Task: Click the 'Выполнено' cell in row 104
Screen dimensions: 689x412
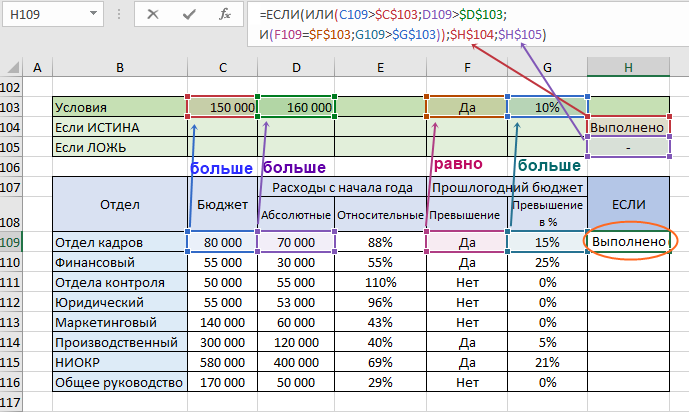Action: tap(628, 127)
